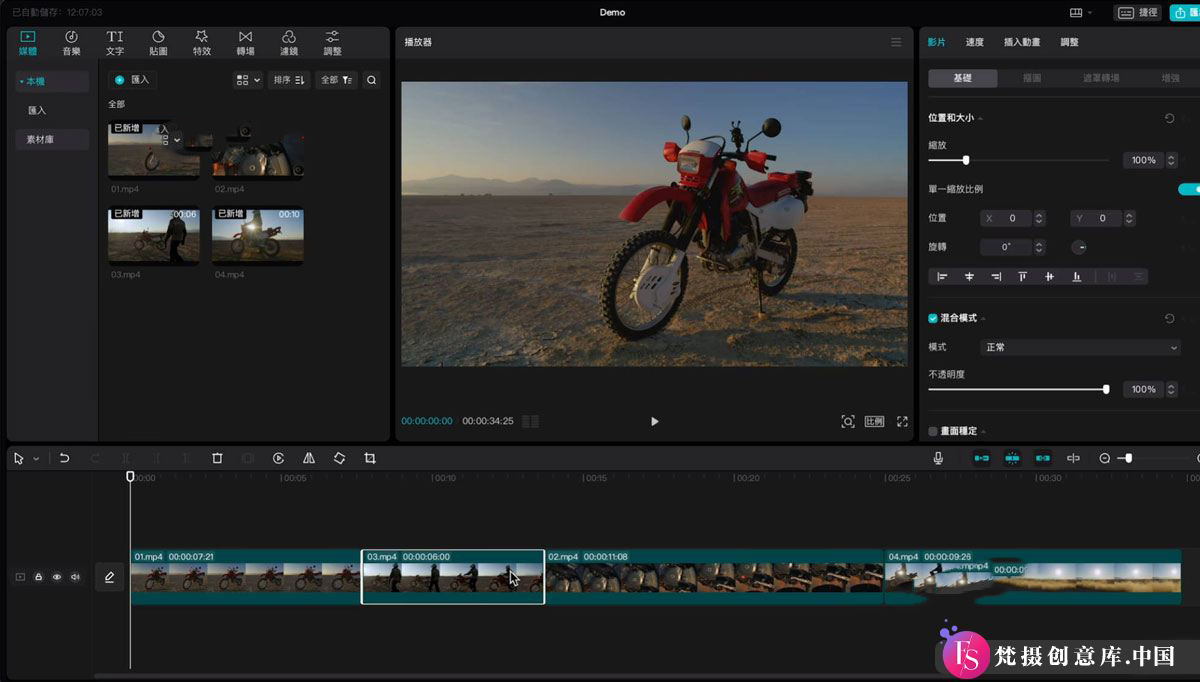Delete the selected clip with trash icon
Viewport: 1200px width, 682px height.
(x=217, y=458)
